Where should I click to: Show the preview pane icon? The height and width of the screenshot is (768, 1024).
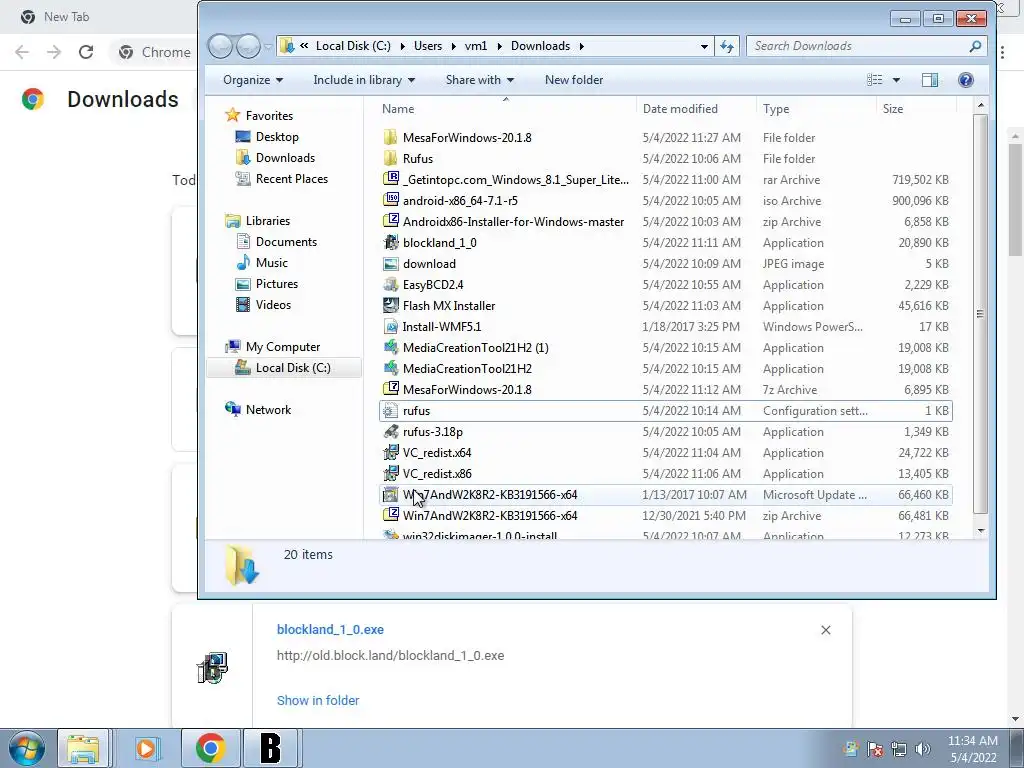coord(930,80)
